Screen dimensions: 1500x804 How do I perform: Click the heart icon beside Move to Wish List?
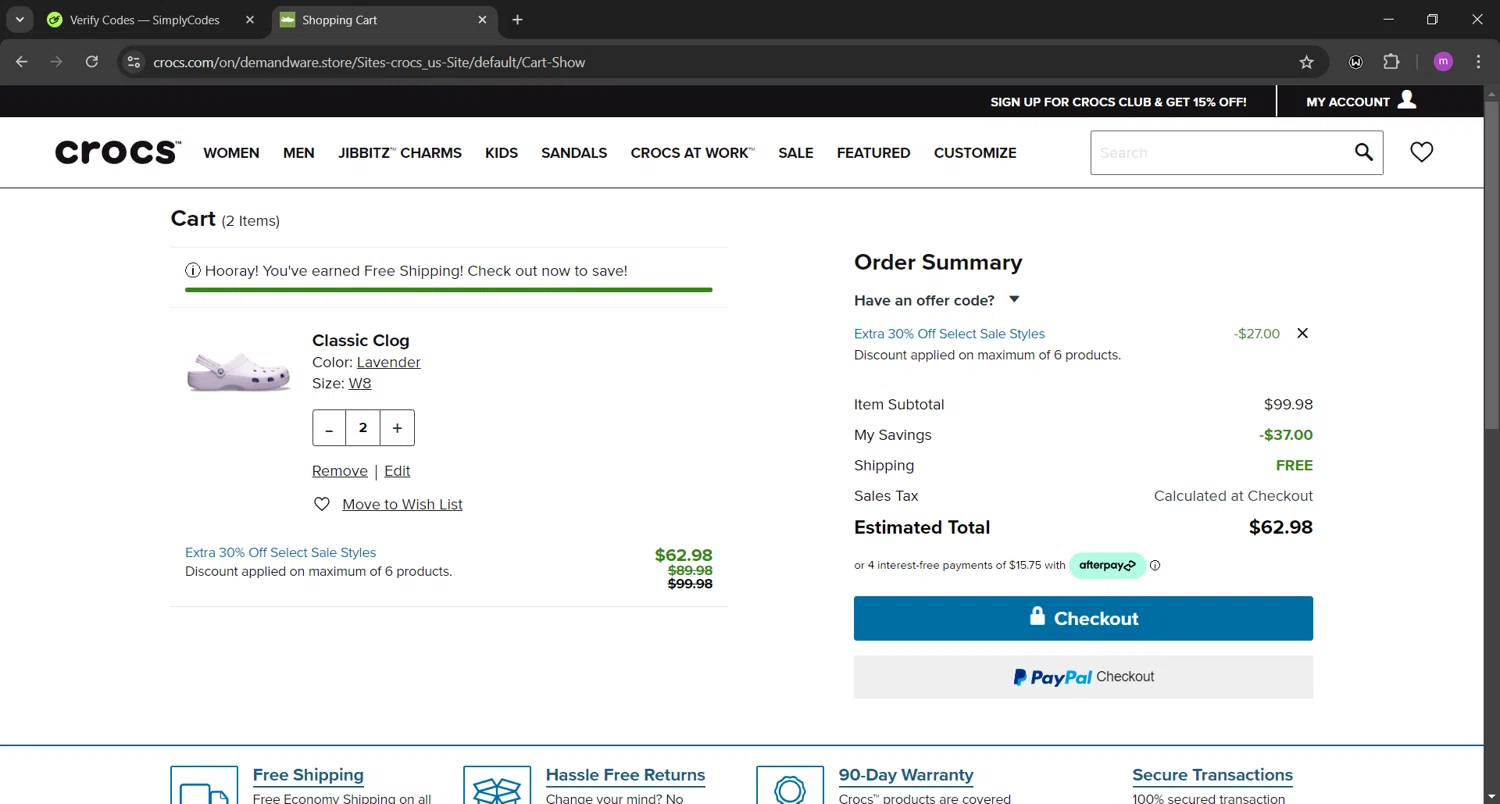(x=322, y=505)
